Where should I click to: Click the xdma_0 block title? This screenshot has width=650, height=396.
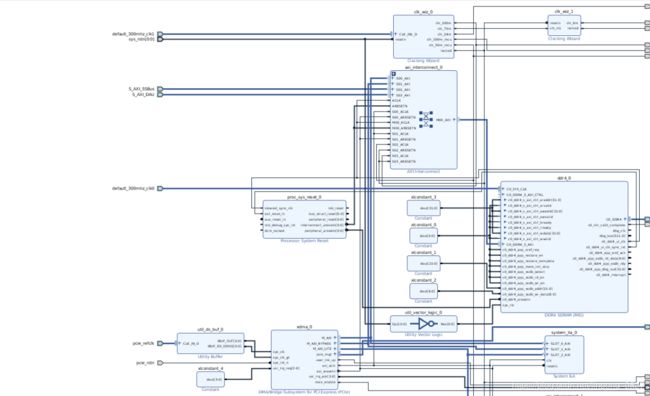[x=304, y=327]
